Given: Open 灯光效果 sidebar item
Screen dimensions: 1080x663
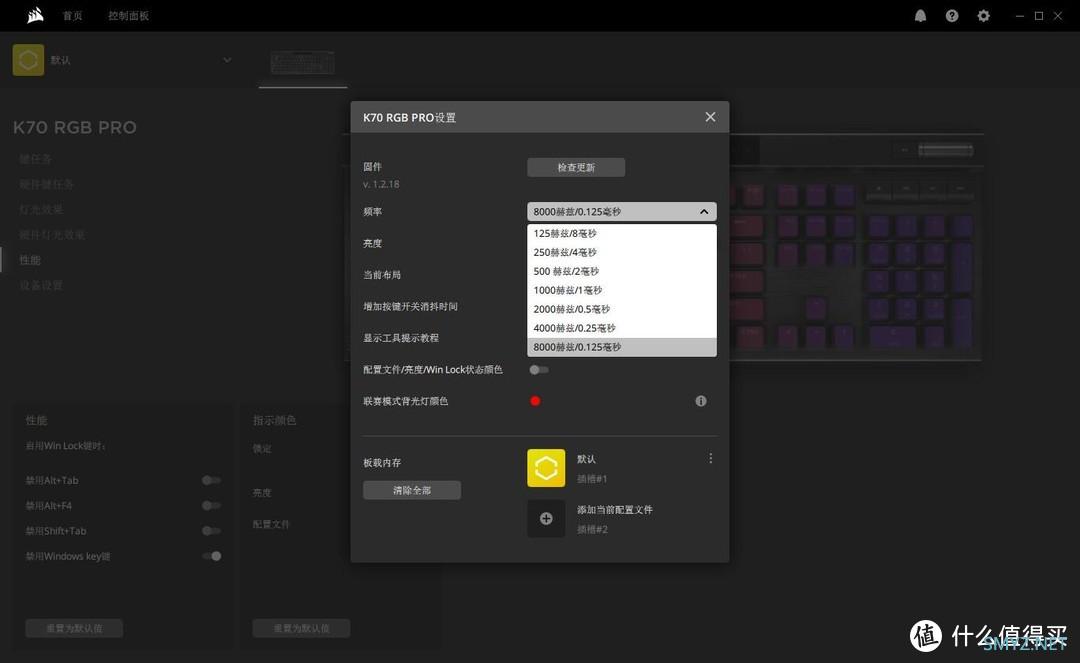Looking at the screenshot, I should (x=41, y=209).
